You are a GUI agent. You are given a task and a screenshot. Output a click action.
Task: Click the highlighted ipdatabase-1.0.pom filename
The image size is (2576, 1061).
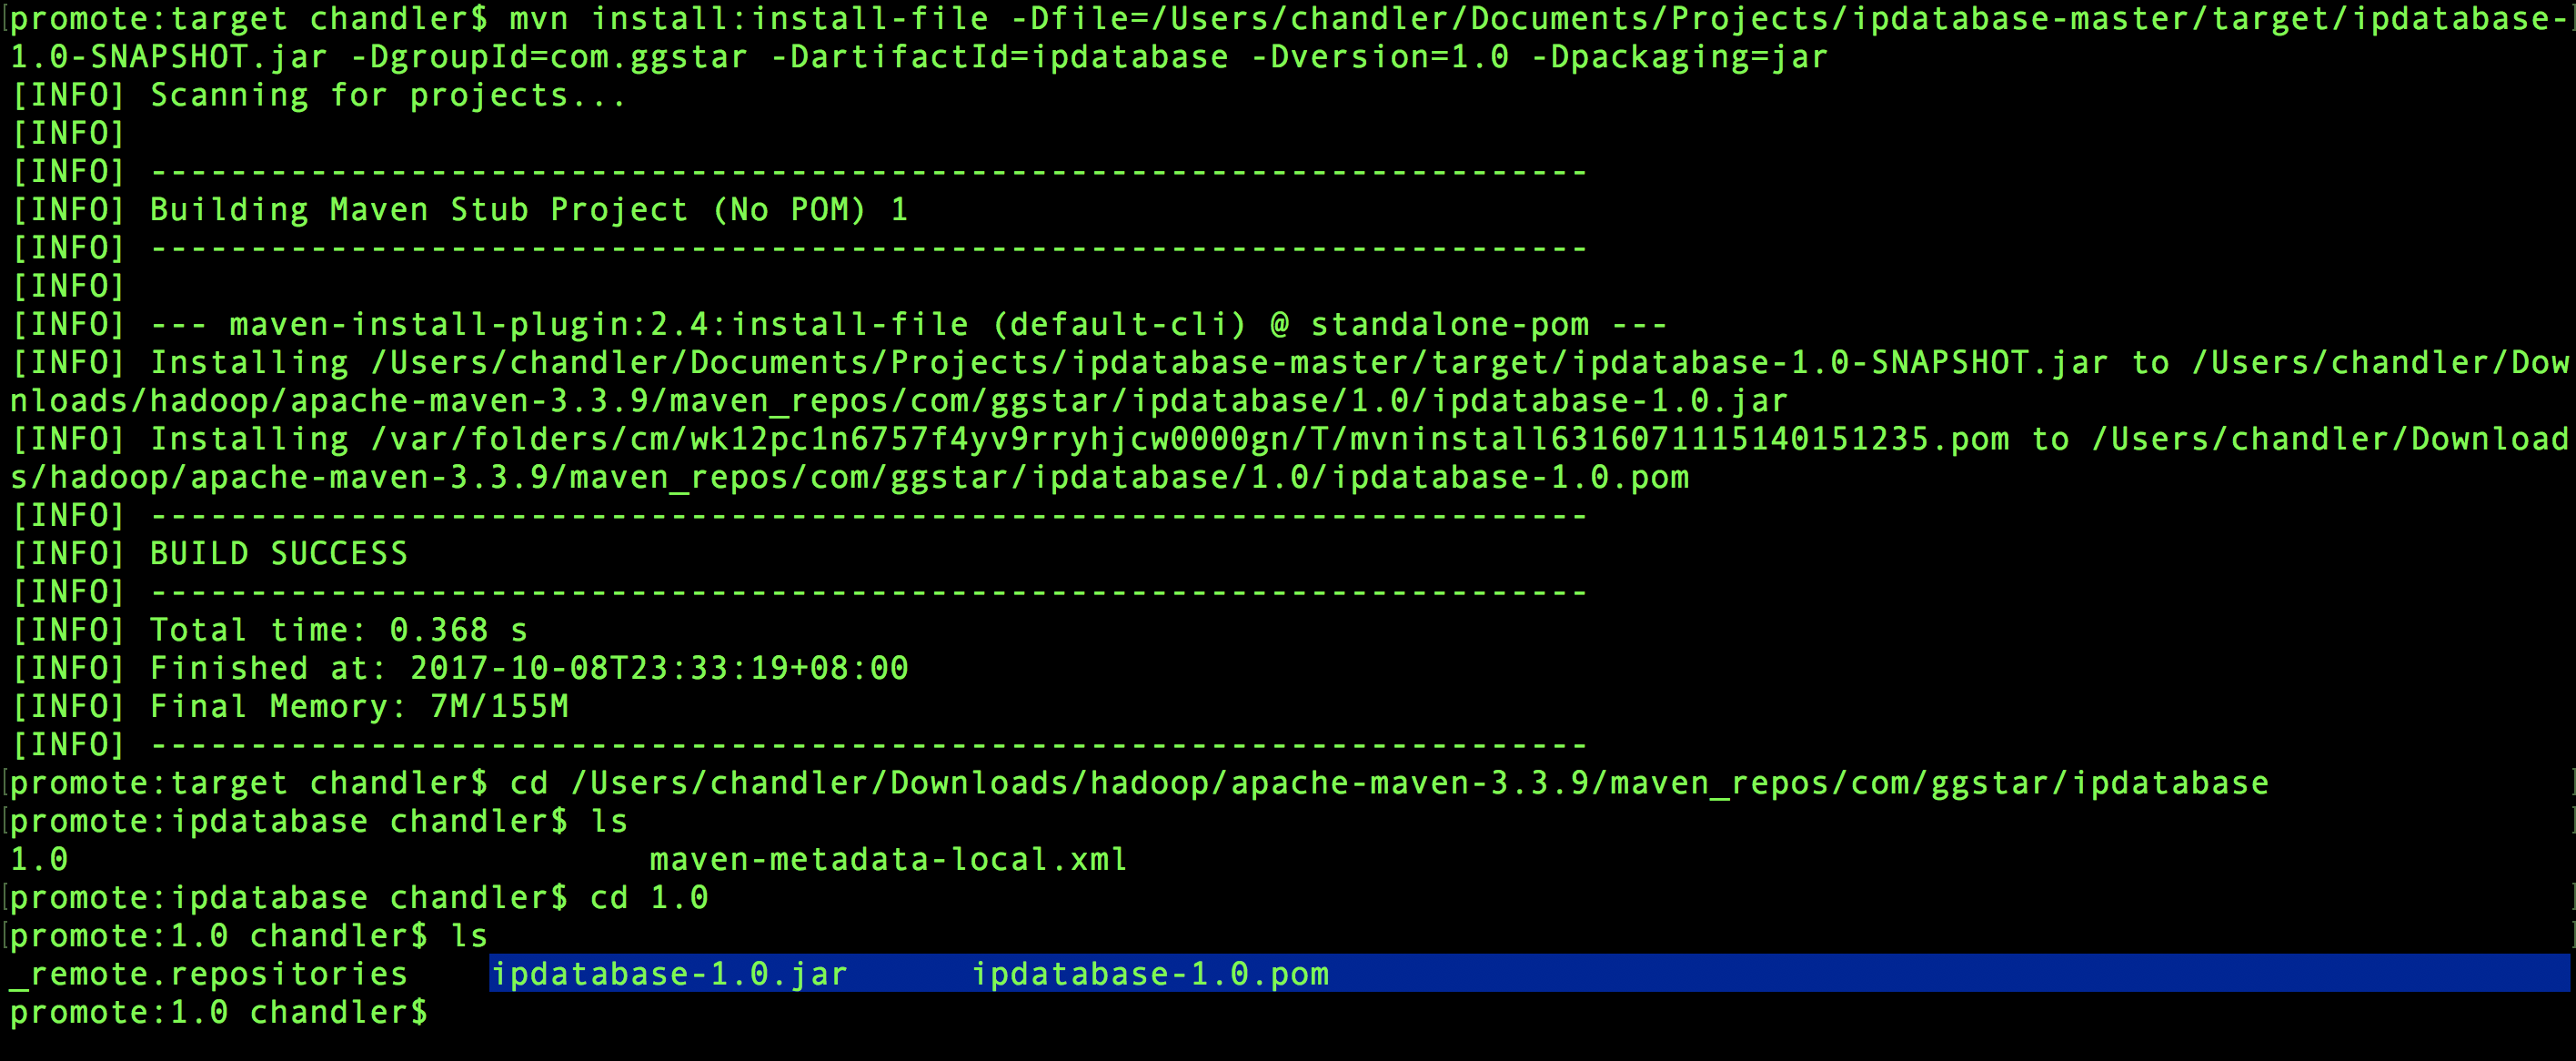tap(1150, 974)
